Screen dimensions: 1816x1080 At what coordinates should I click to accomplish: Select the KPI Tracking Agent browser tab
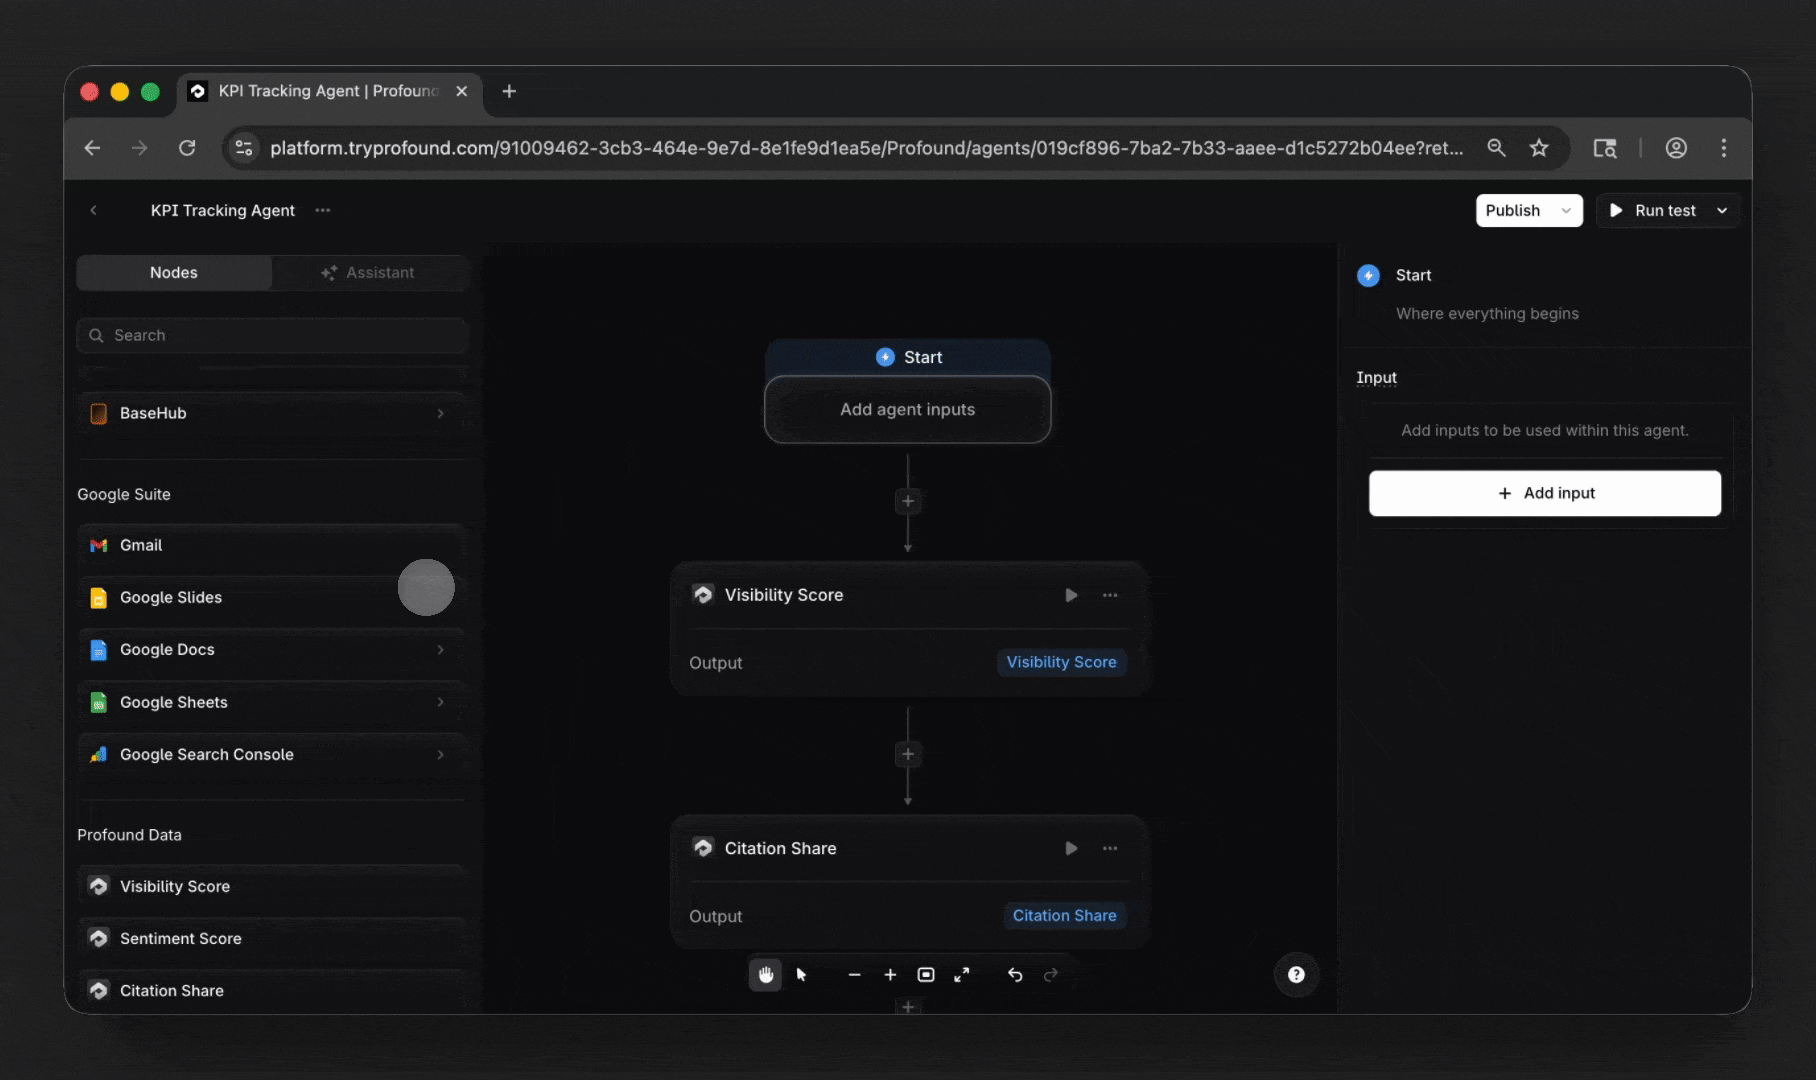[x=330, y=91]
